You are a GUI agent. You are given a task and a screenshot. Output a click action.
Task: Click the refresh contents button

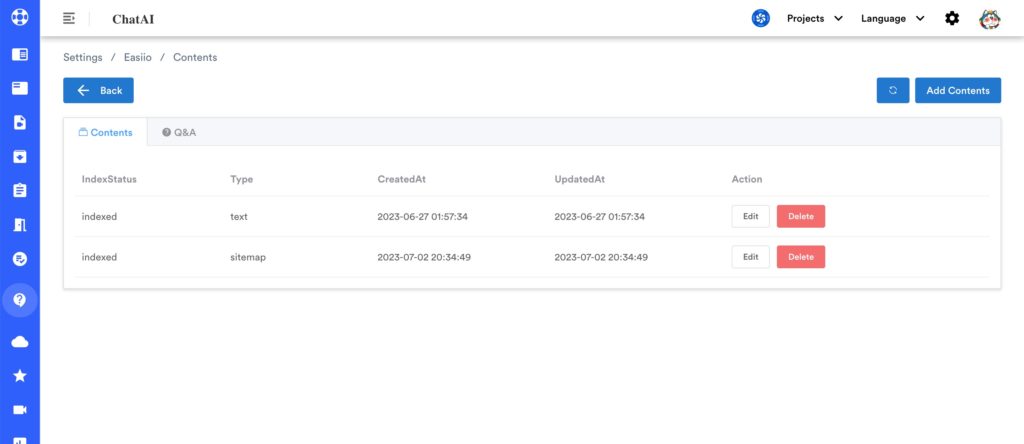pos(893,91)
